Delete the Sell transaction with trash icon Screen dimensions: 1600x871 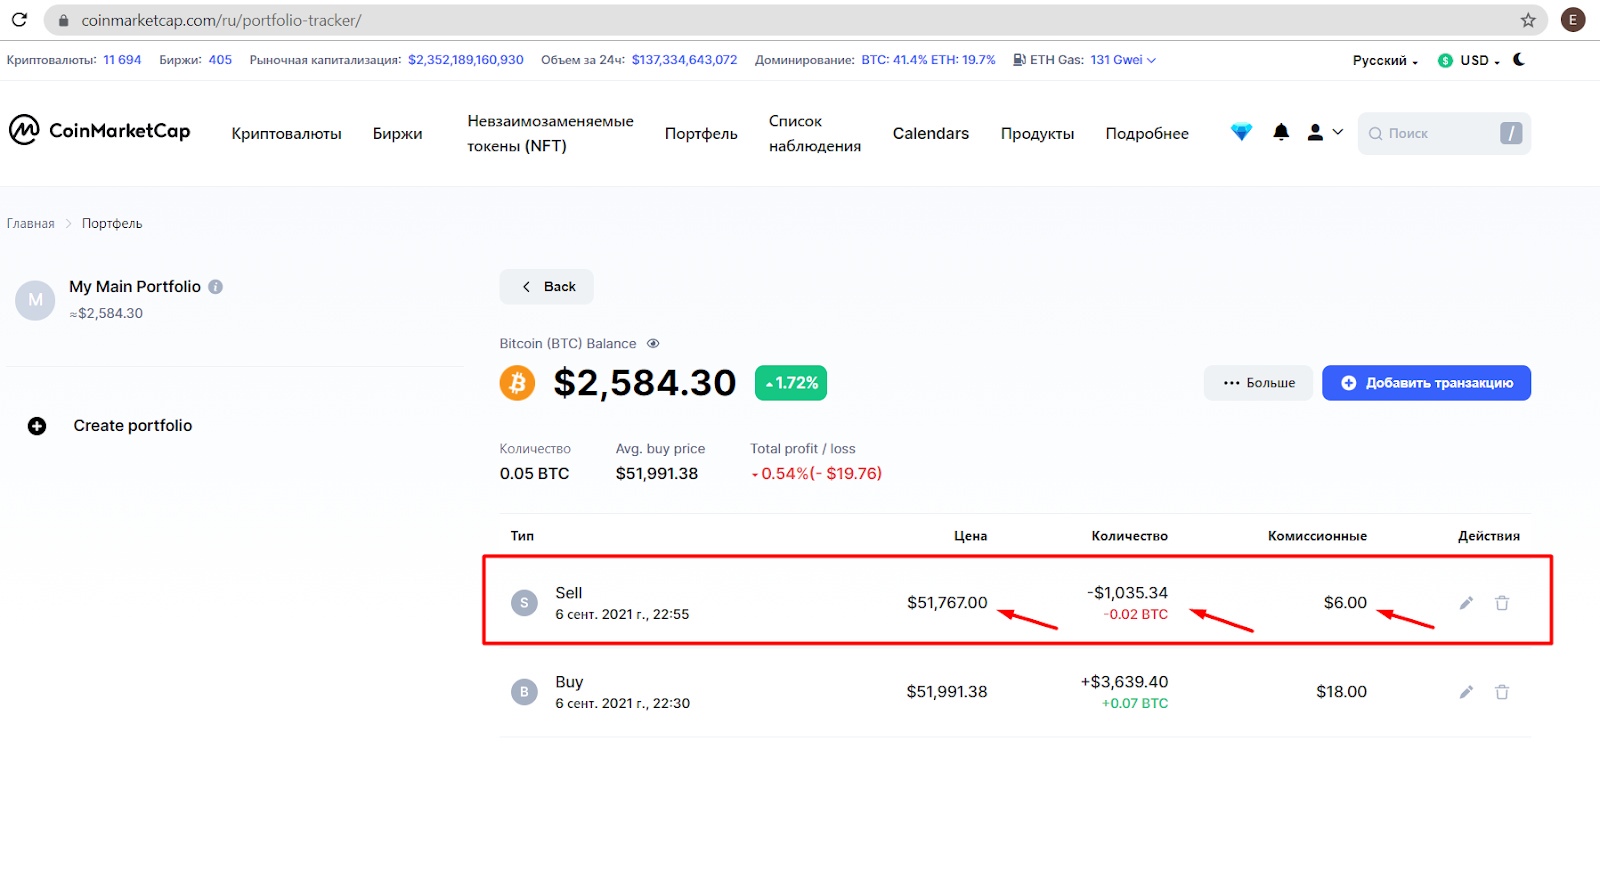1502,603
